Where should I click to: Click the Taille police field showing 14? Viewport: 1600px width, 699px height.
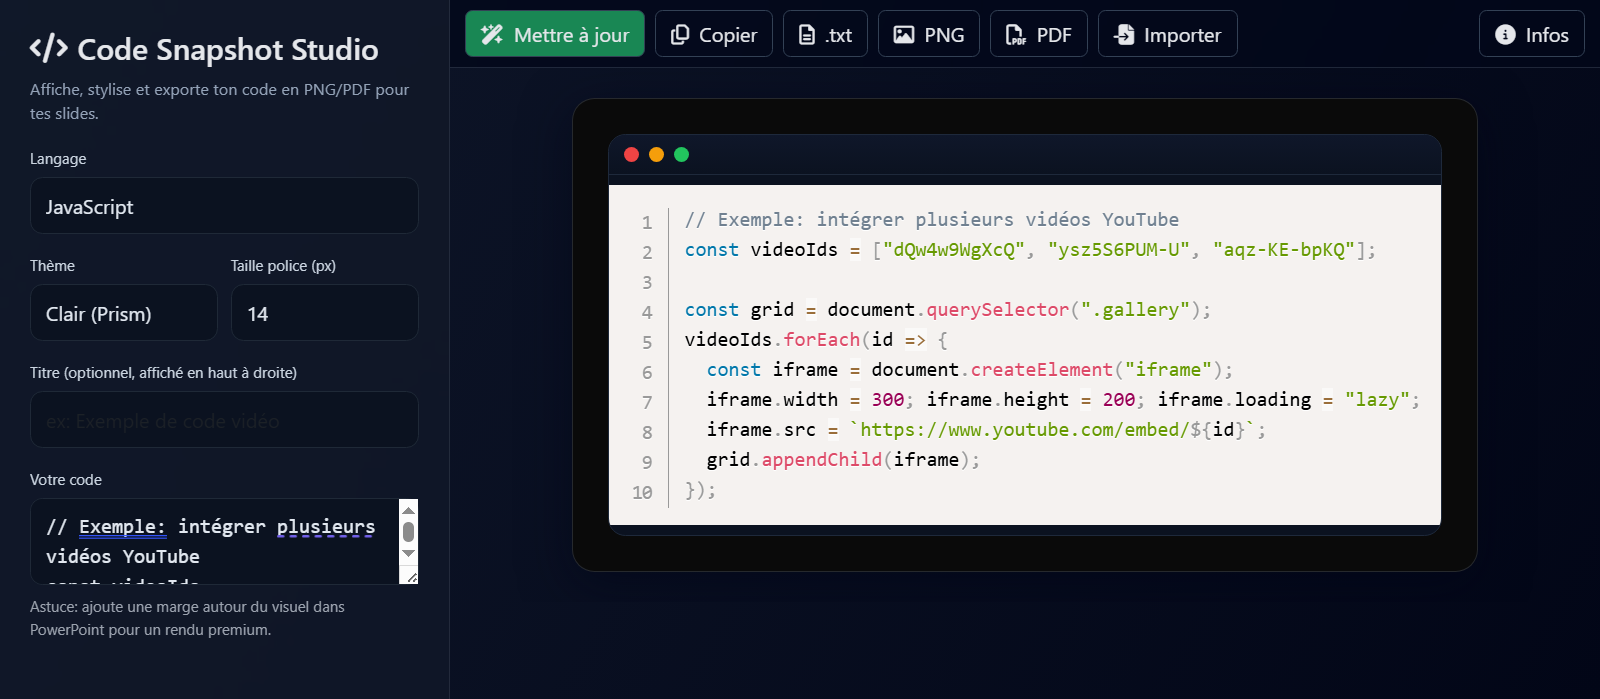pyautogui.click(x=324, y=313)
